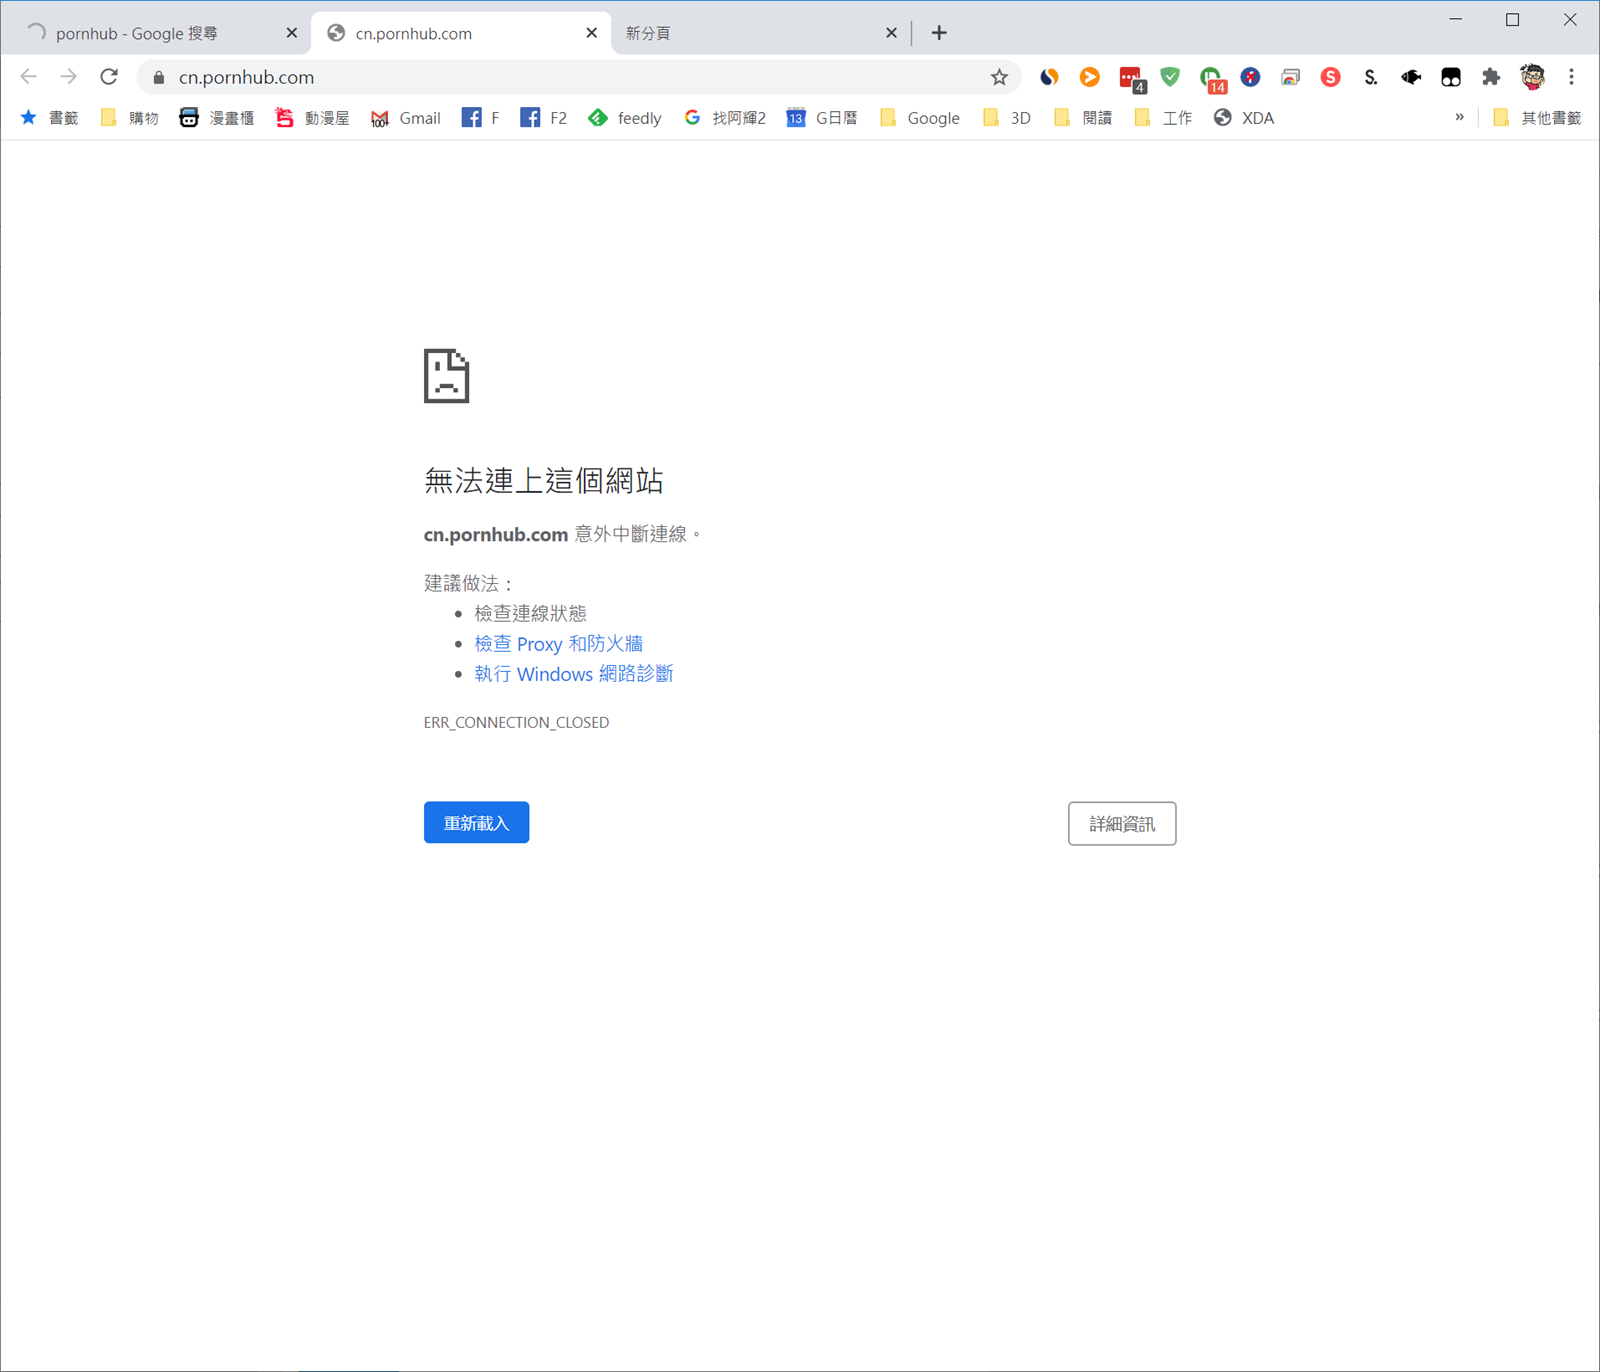Switch to the Google 搜尋 tab
The image size is (1600, 1372).
150,33
